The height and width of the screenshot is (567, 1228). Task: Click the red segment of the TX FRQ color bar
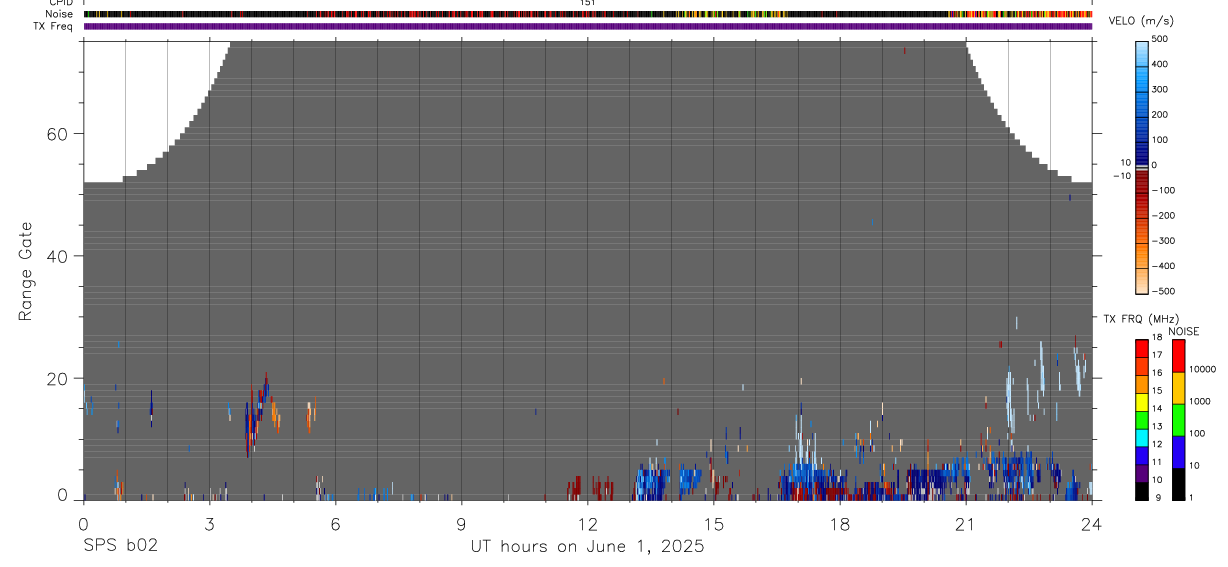(1141, 349)
